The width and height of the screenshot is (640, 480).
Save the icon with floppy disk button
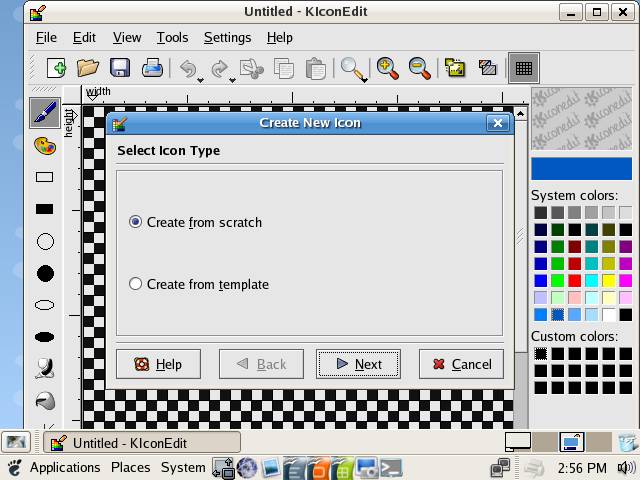(x=120, y=68)
